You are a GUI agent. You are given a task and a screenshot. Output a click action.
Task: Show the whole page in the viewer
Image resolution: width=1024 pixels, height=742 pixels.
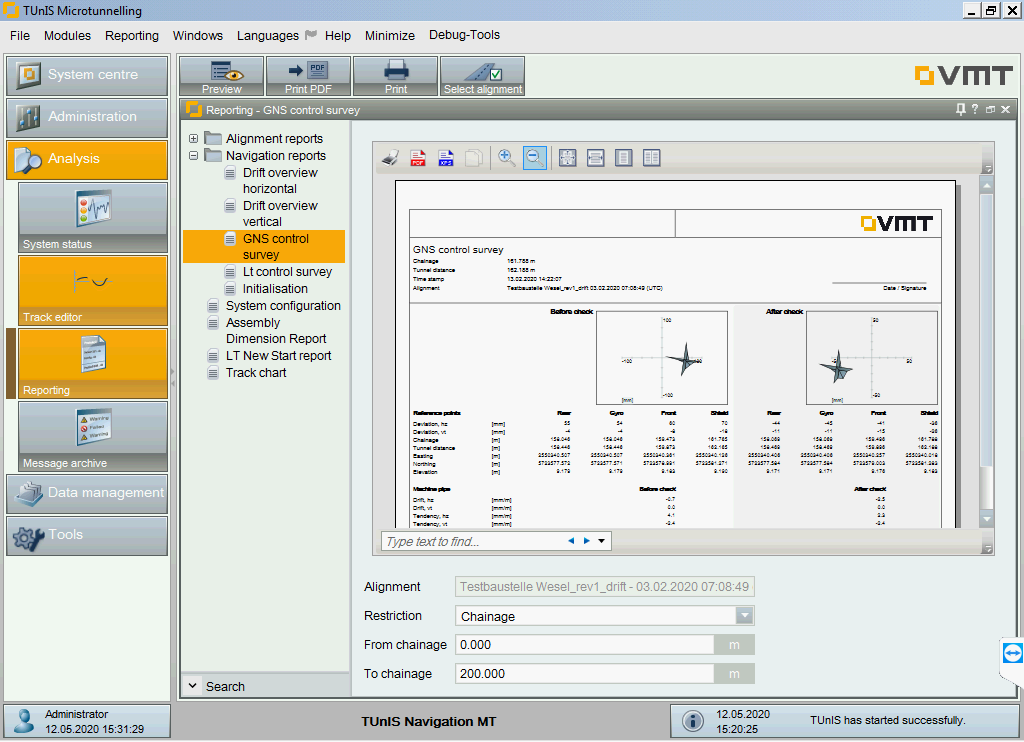624,158
